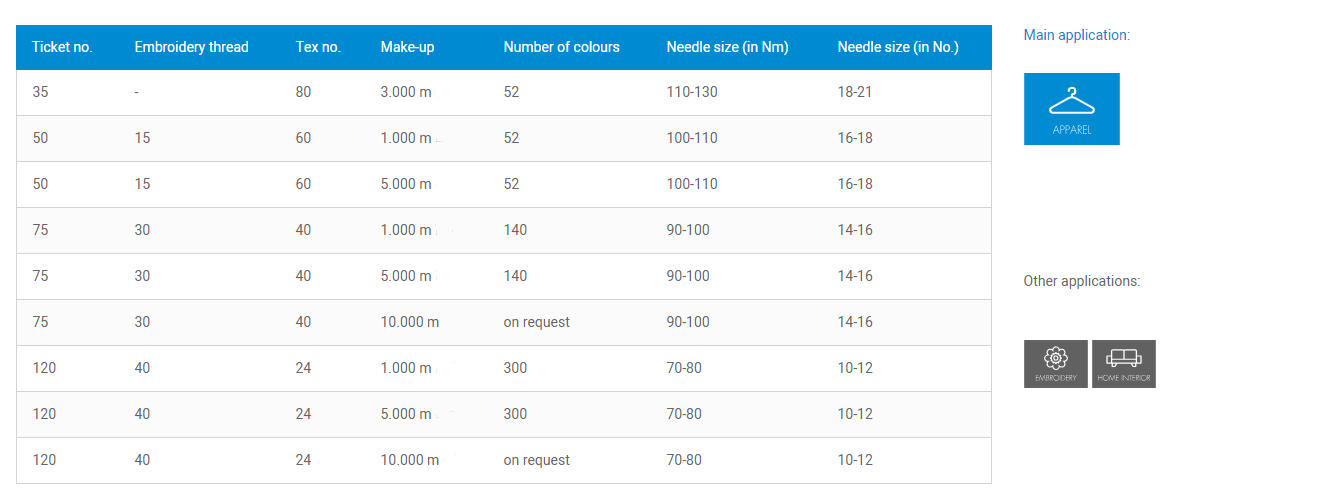Select the 110-130 needle size cell
The height and width of the screenshot is (497, 1322).
[692, 92]
